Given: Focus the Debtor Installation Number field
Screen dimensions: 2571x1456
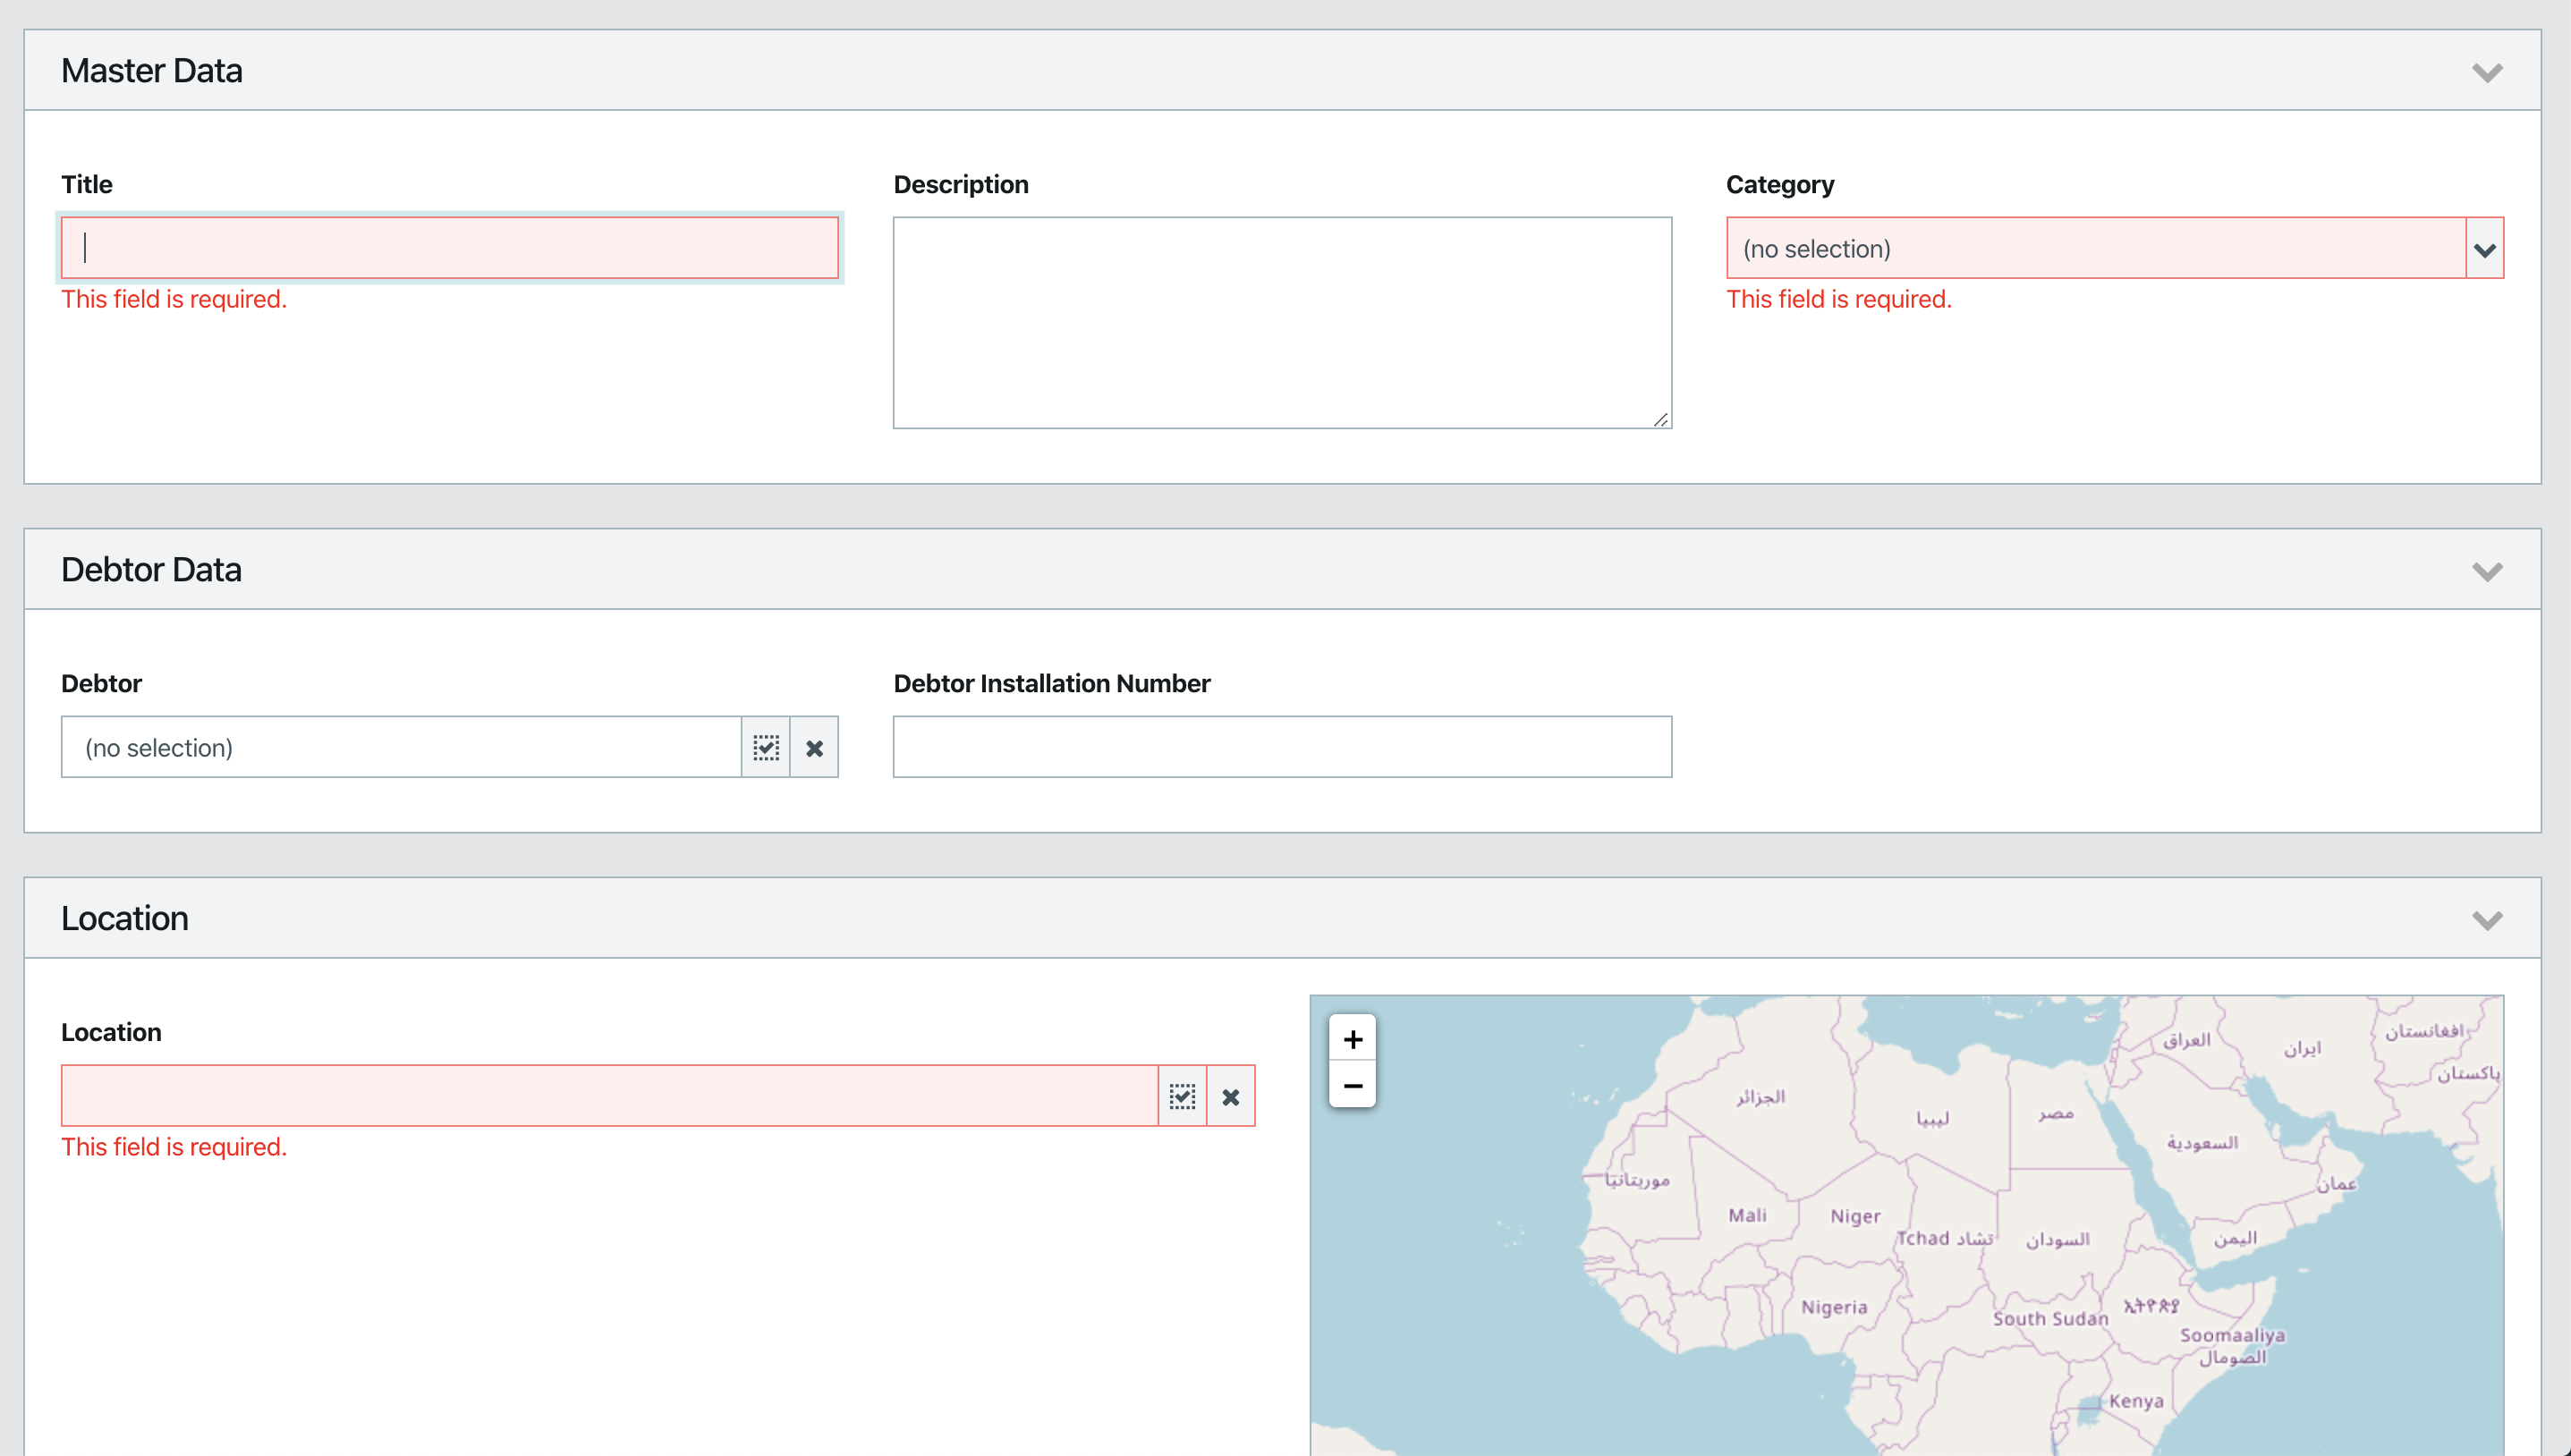Looking at the screenshot, I should click(x=1282, y=747).
